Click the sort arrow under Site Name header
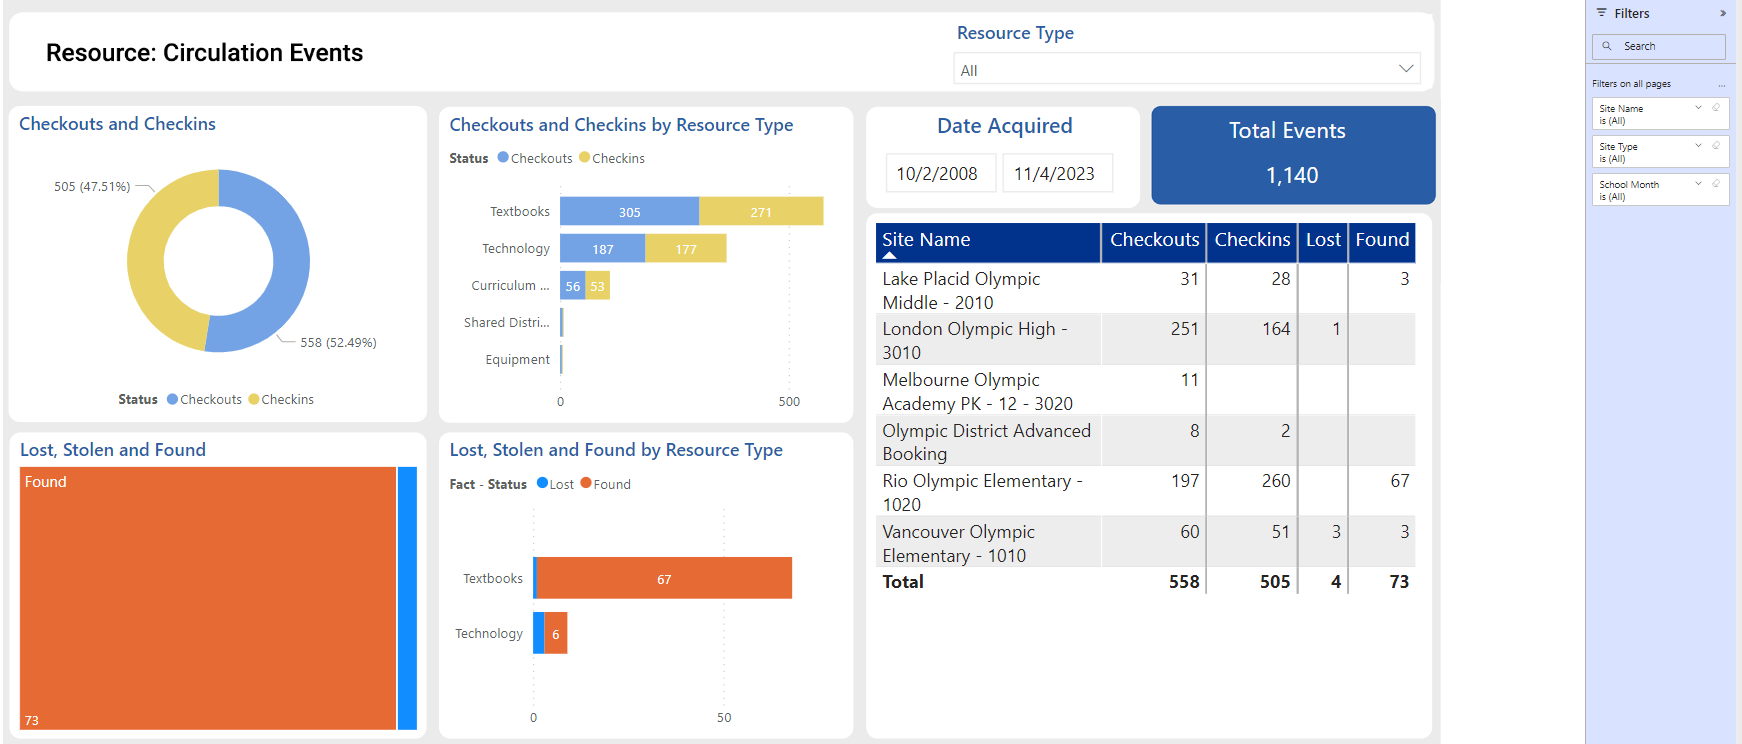The image size is (1742, 744). point(889,256)
